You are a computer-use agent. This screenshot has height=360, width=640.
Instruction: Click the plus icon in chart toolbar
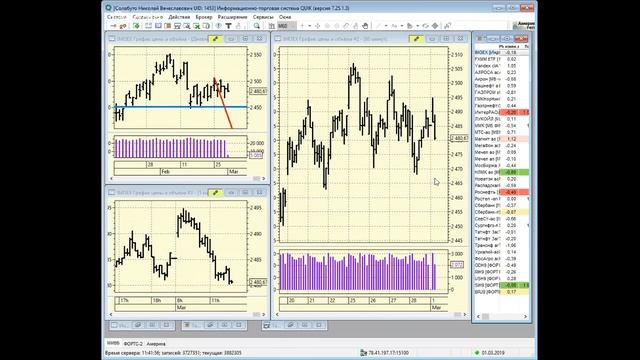(302, 26)
